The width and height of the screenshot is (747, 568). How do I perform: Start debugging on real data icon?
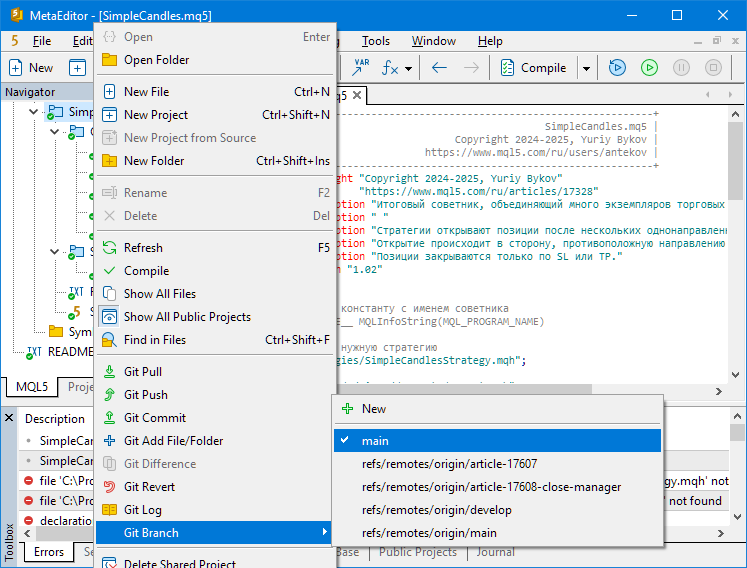(x=617, y=68)
